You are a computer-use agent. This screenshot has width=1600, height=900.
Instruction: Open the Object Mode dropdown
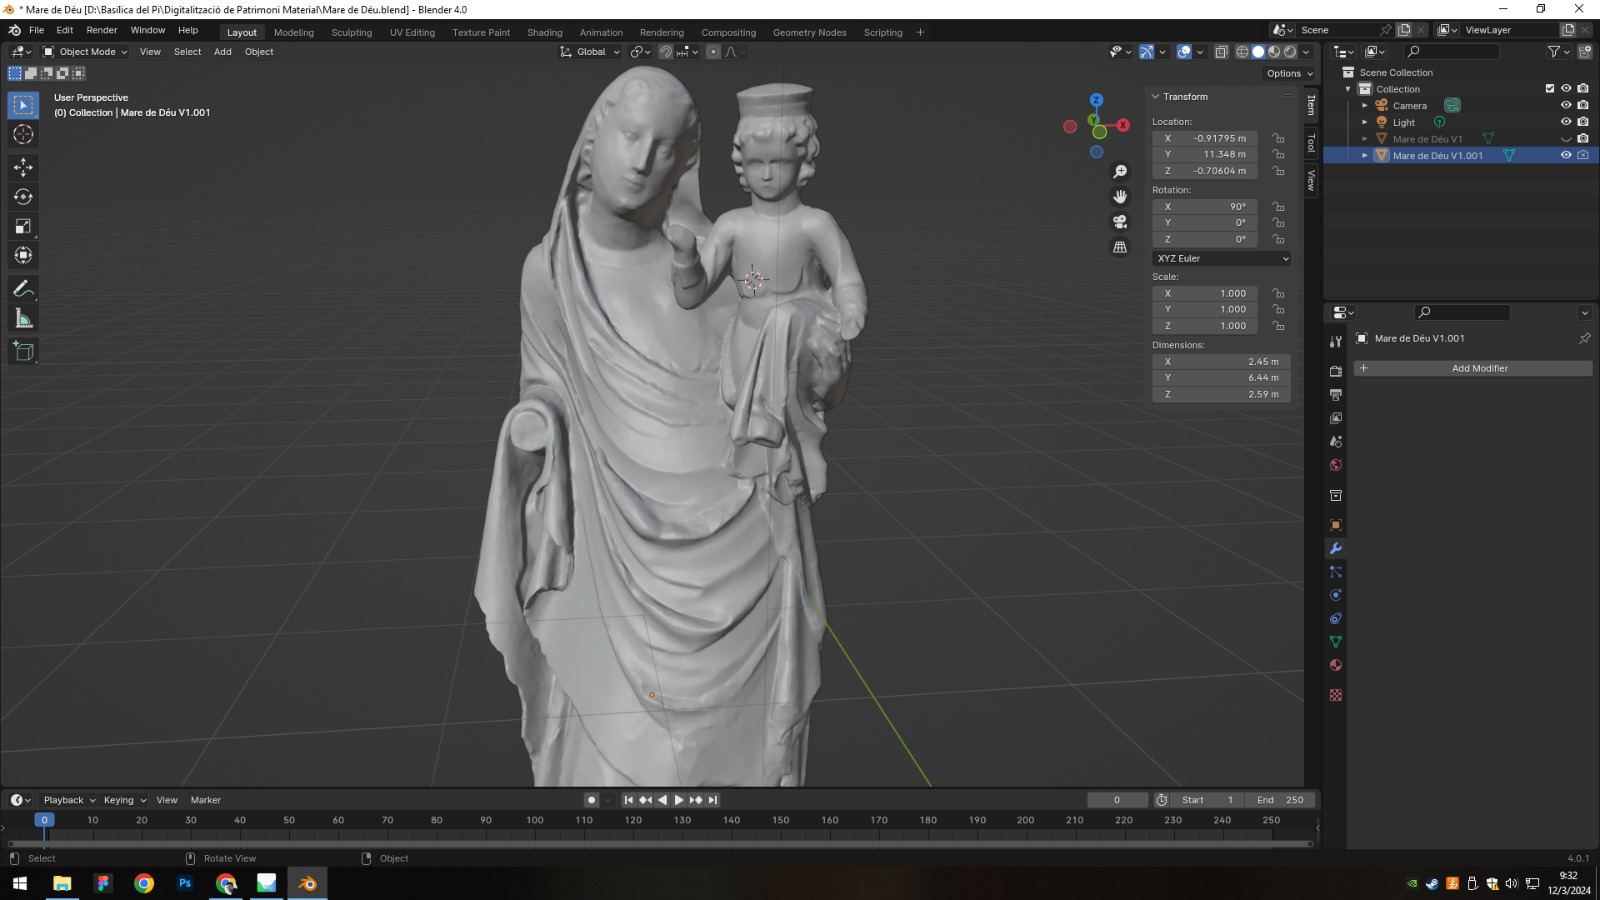[x=86, y=52]
